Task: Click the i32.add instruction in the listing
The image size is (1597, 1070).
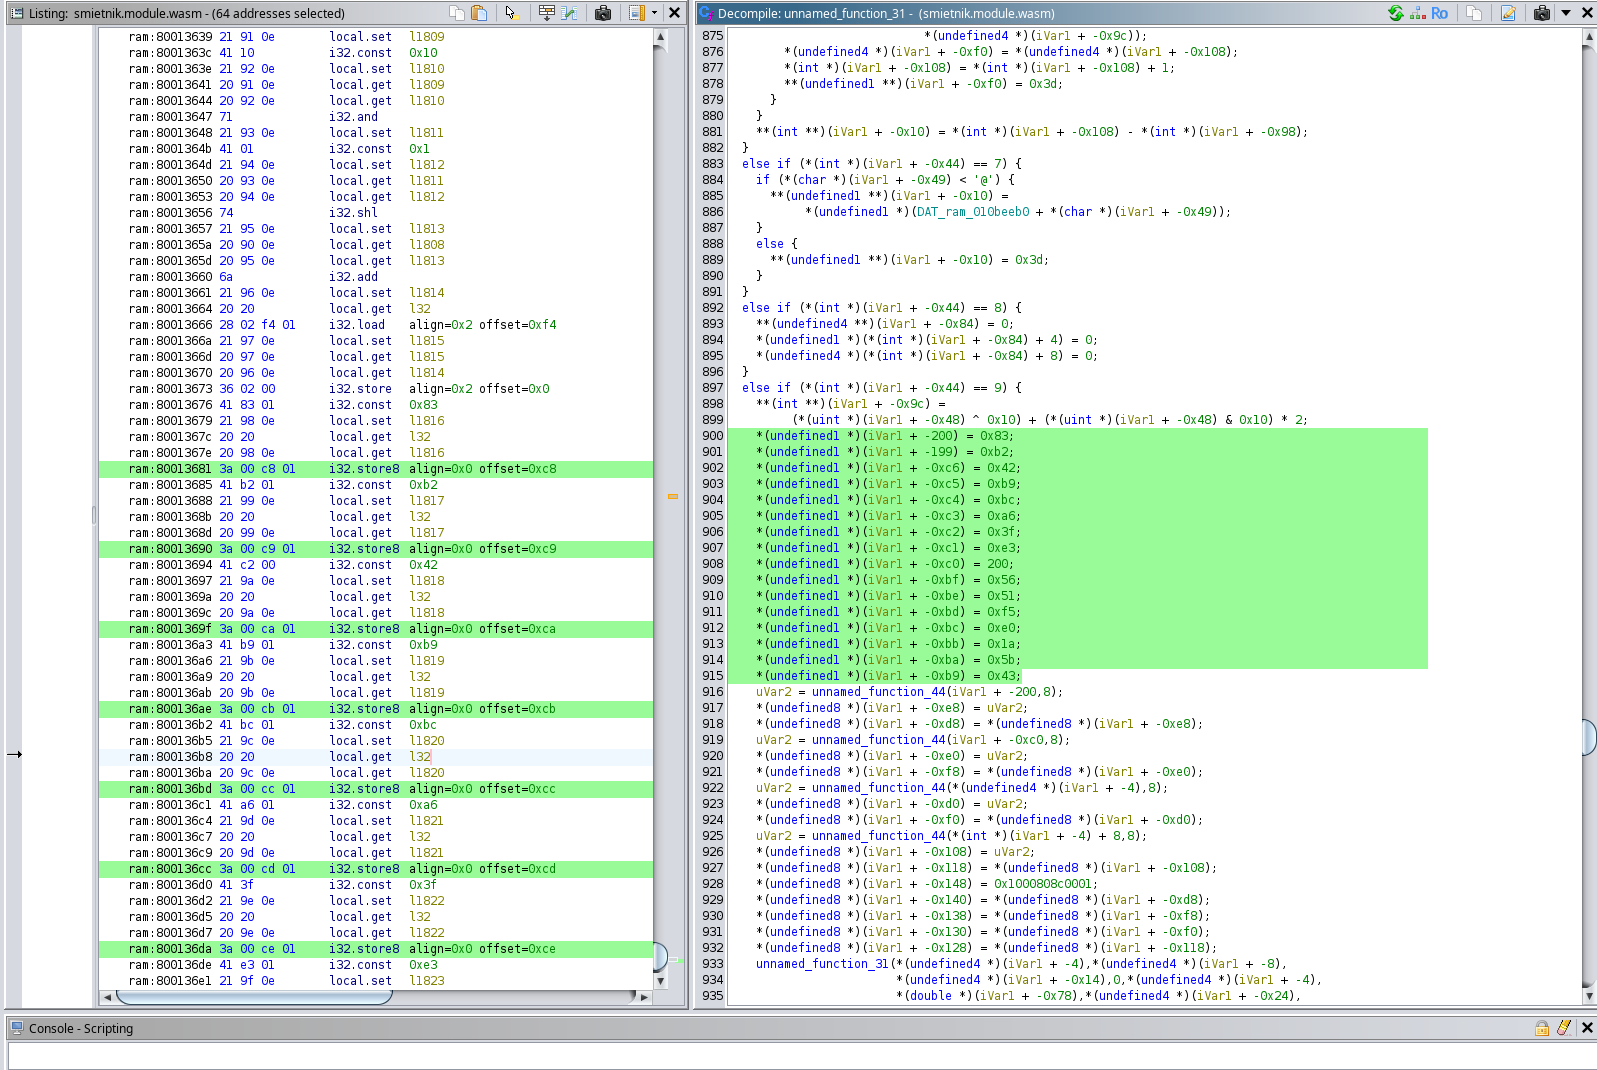Action: pos(353,277)
